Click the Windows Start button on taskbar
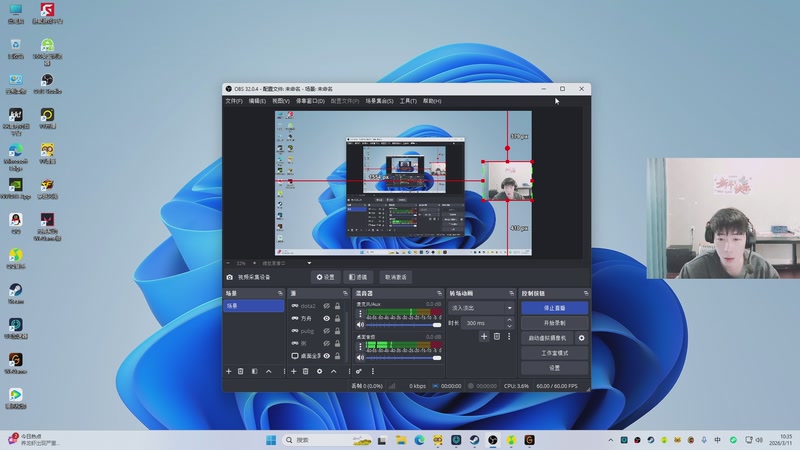This screenshot has height=450, width=800. point(271,440)
